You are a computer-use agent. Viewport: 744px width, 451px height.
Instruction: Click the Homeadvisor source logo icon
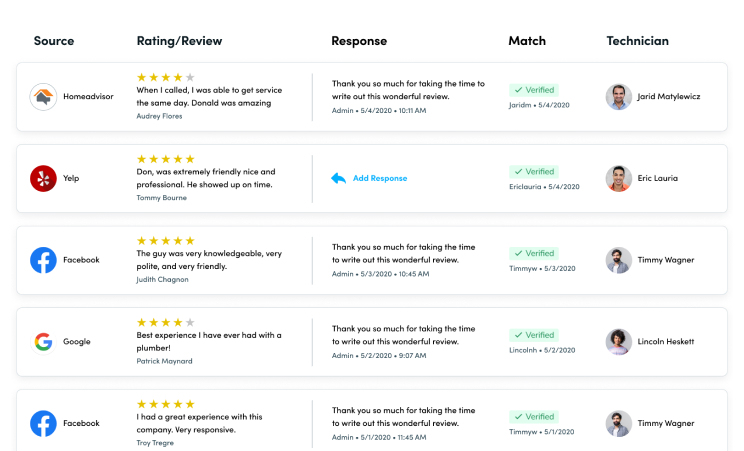pos(43,97)
